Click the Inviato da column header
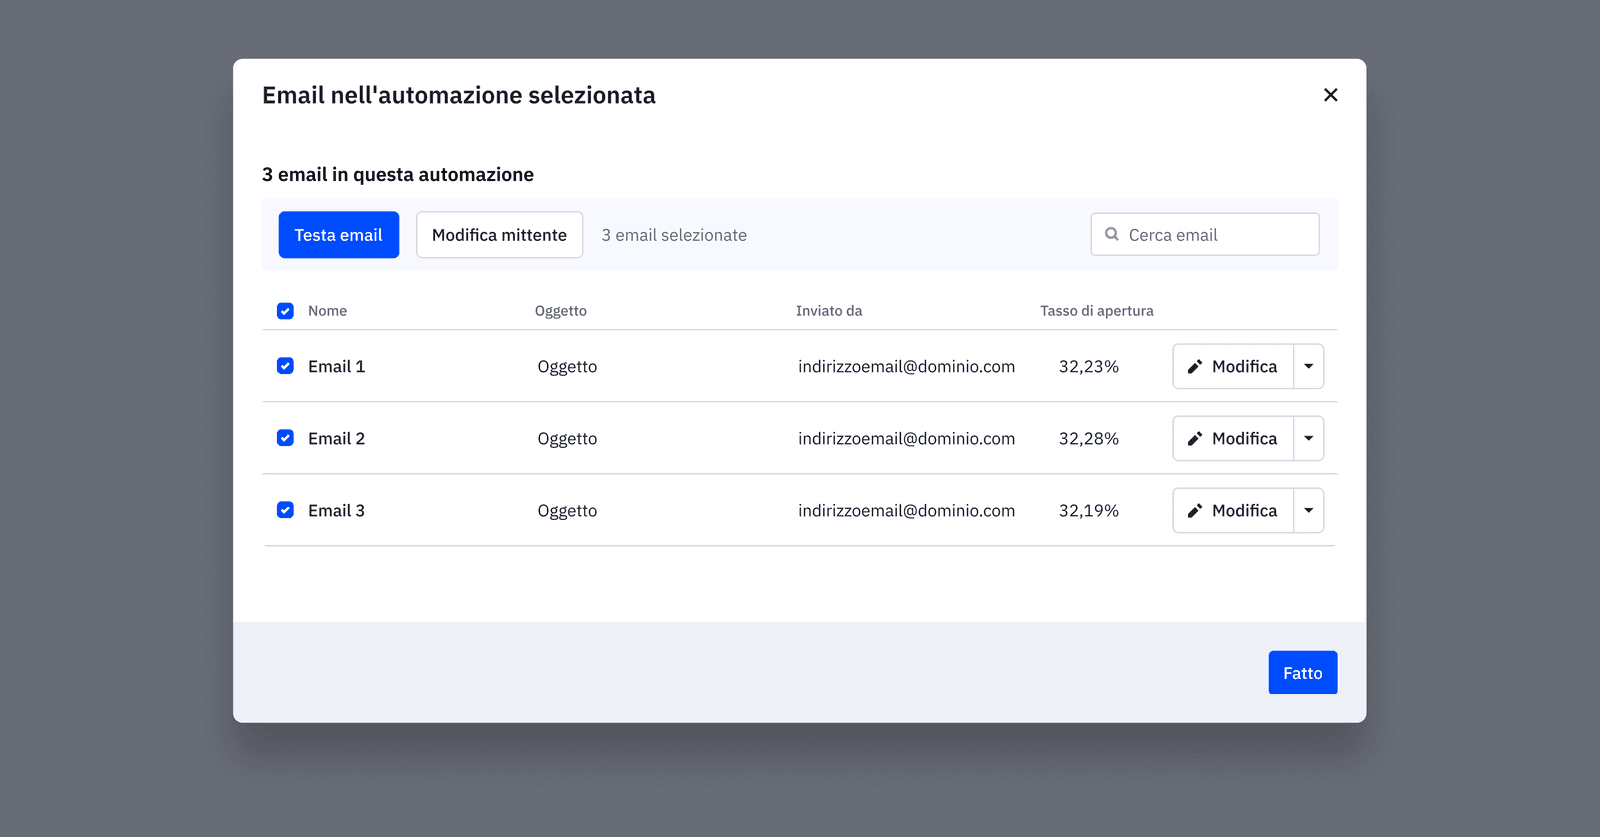Viewport: 1600px width, 837px height. click(x=828, y=311)
